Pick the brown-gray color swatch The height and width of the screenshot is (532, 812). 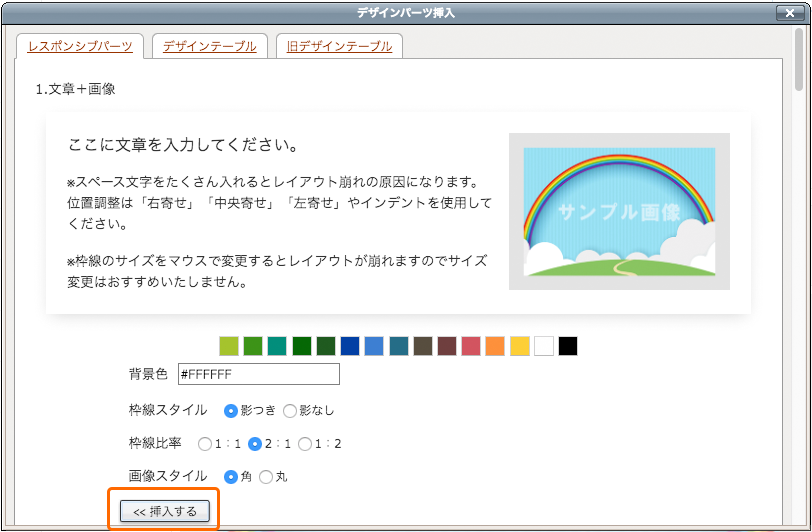coord(423,346)
